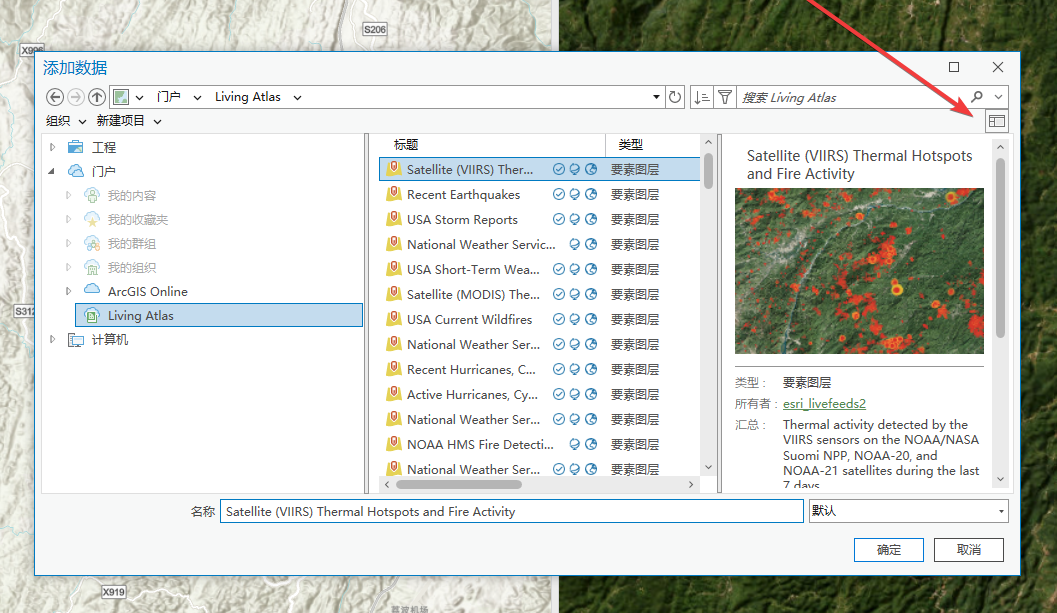This screenshot has width=1057, height=613.
Task: Click the VIIRS hotspots preview thumbnail
Action: click(x=859, y=270)
